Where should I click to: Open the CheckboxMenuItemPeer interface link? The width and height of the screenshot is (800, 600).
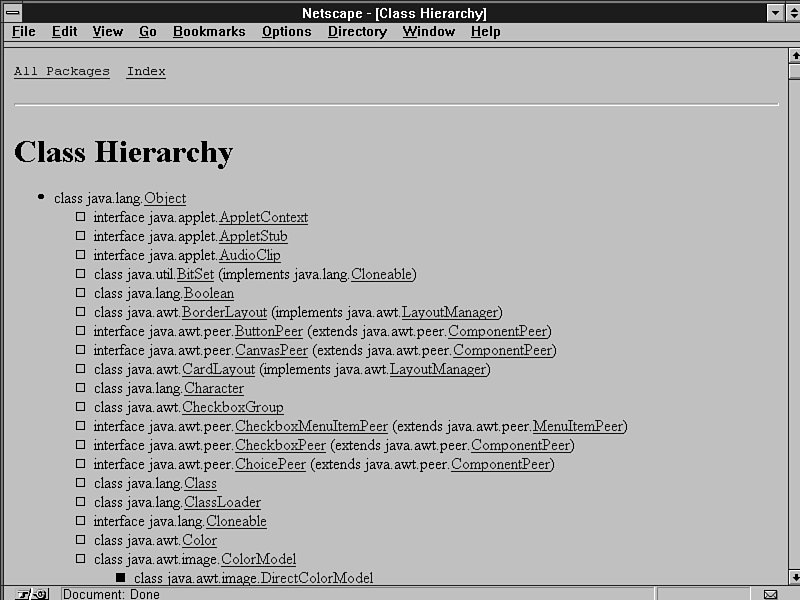311,427
